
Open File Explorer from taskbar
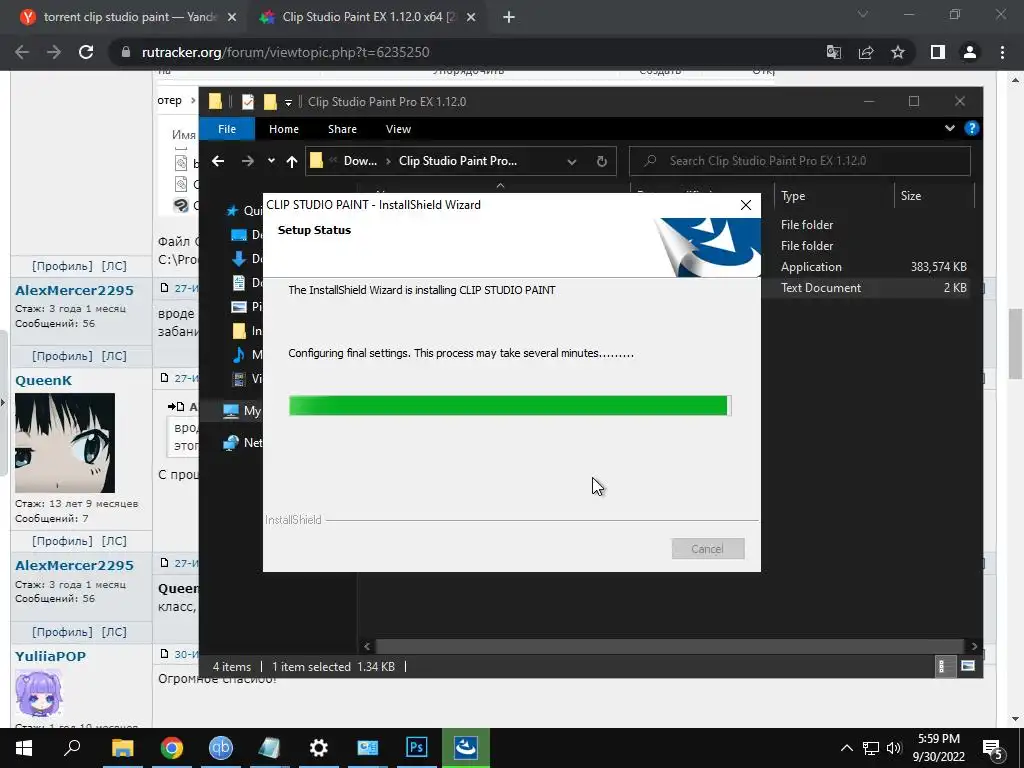[x=122, y=748]
